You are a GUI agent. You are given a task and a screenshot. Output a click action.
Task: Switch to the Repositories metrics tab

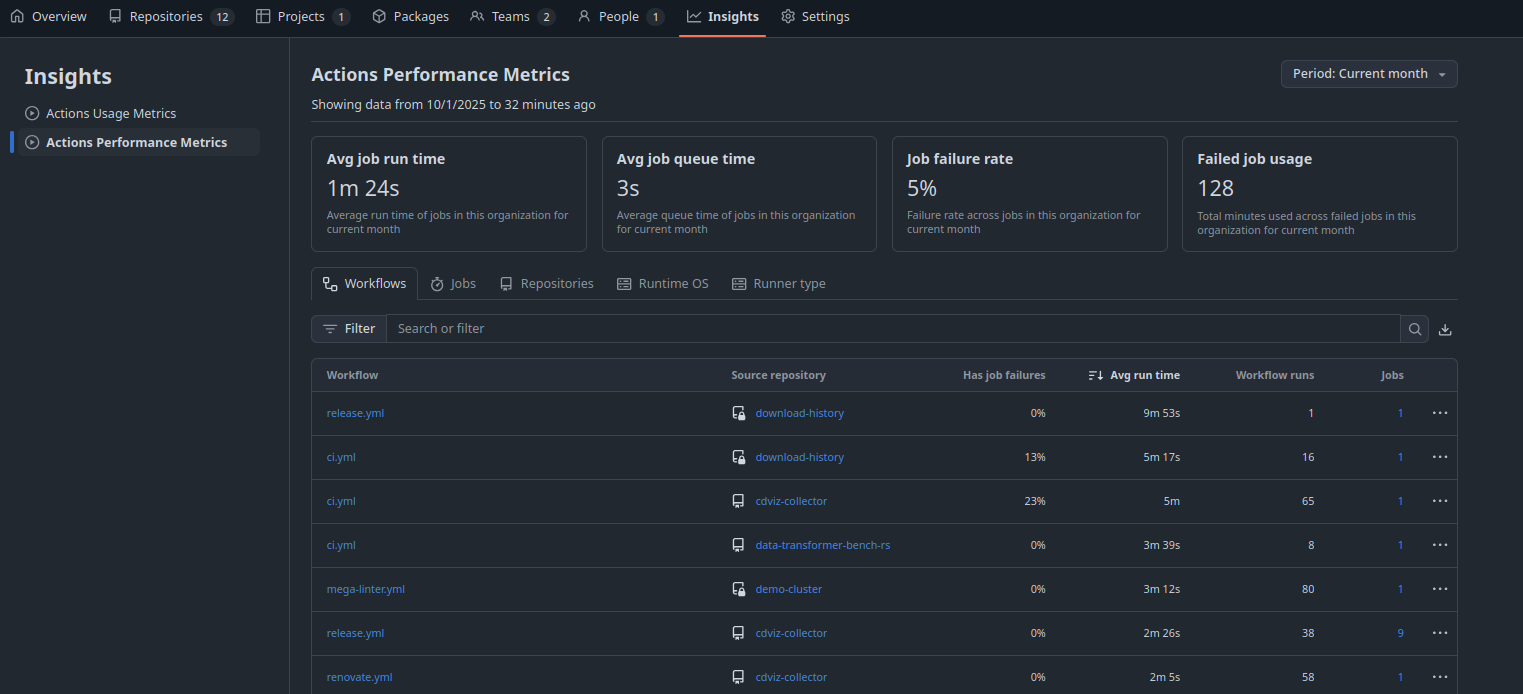click(x=547, y=284)
